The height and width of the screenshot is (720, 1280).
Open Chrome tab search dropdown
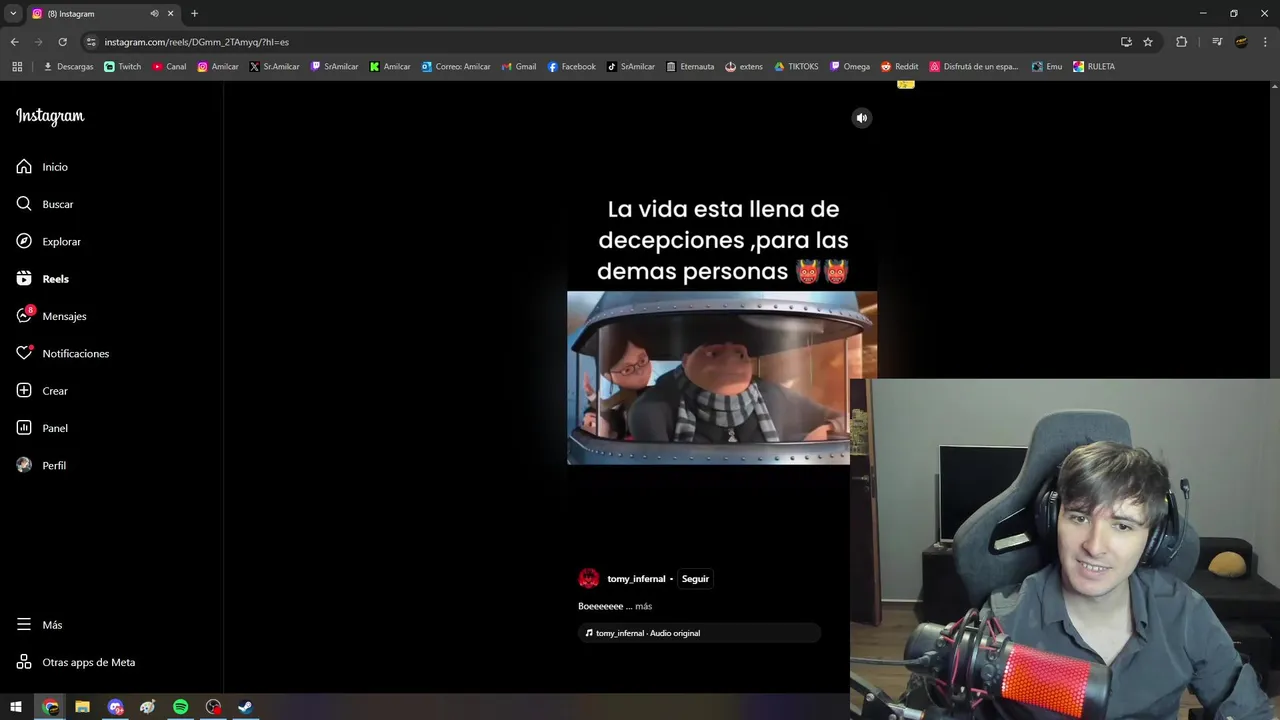(13, 14)
